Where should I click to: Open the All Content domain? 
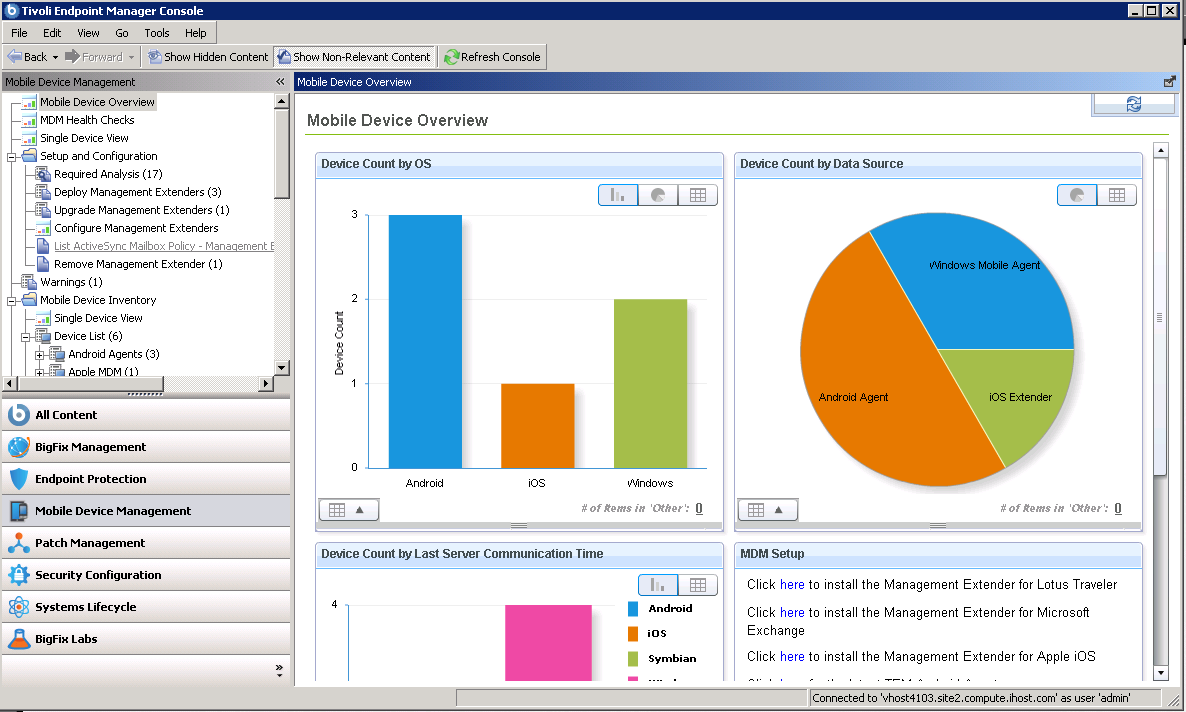coord(146,415)
